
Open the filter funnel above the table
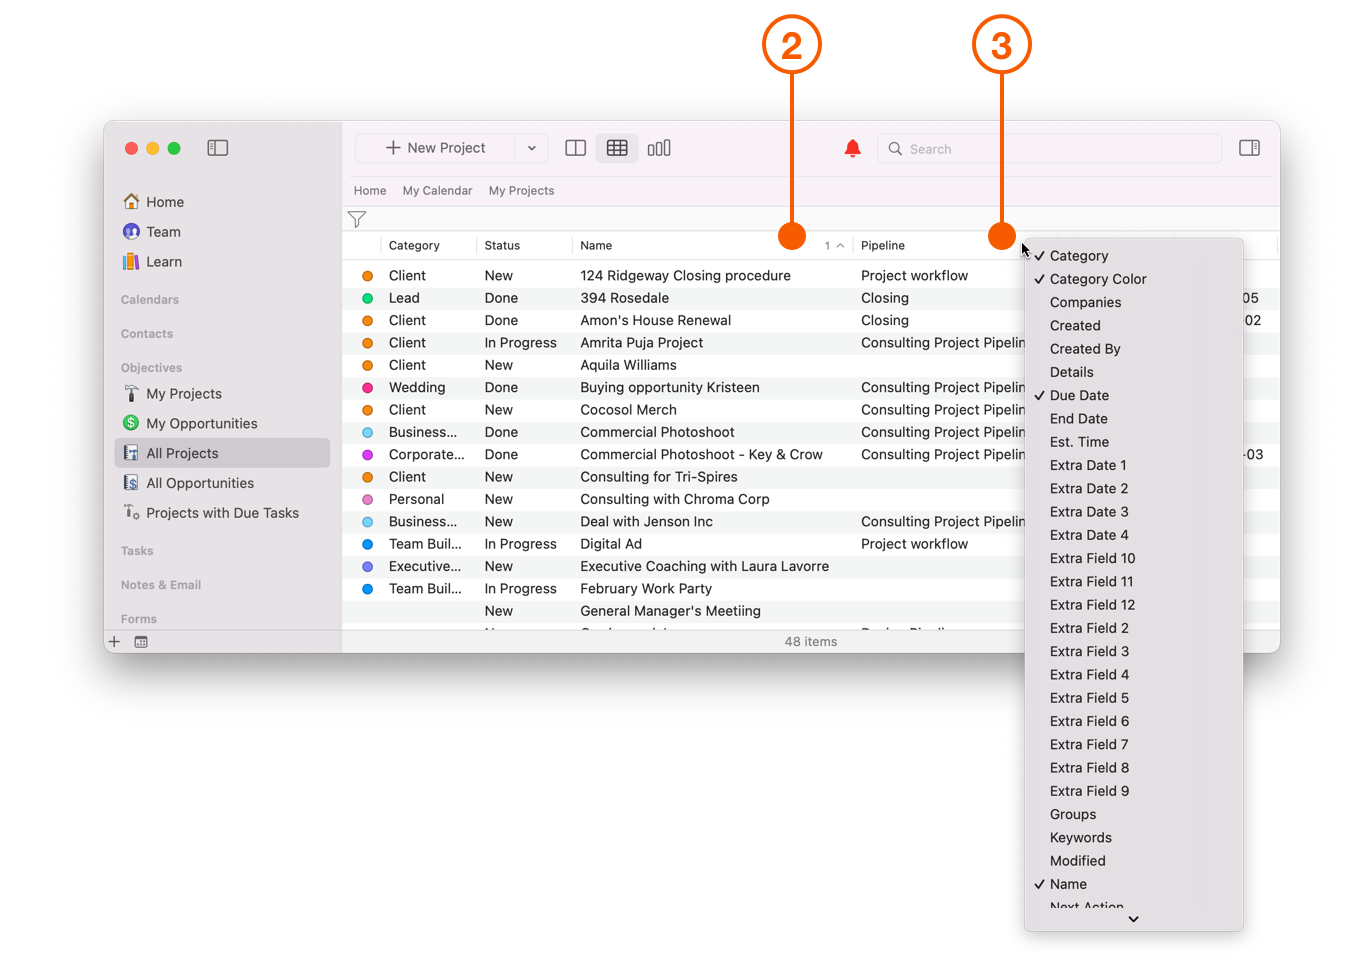tap(357, 218)
